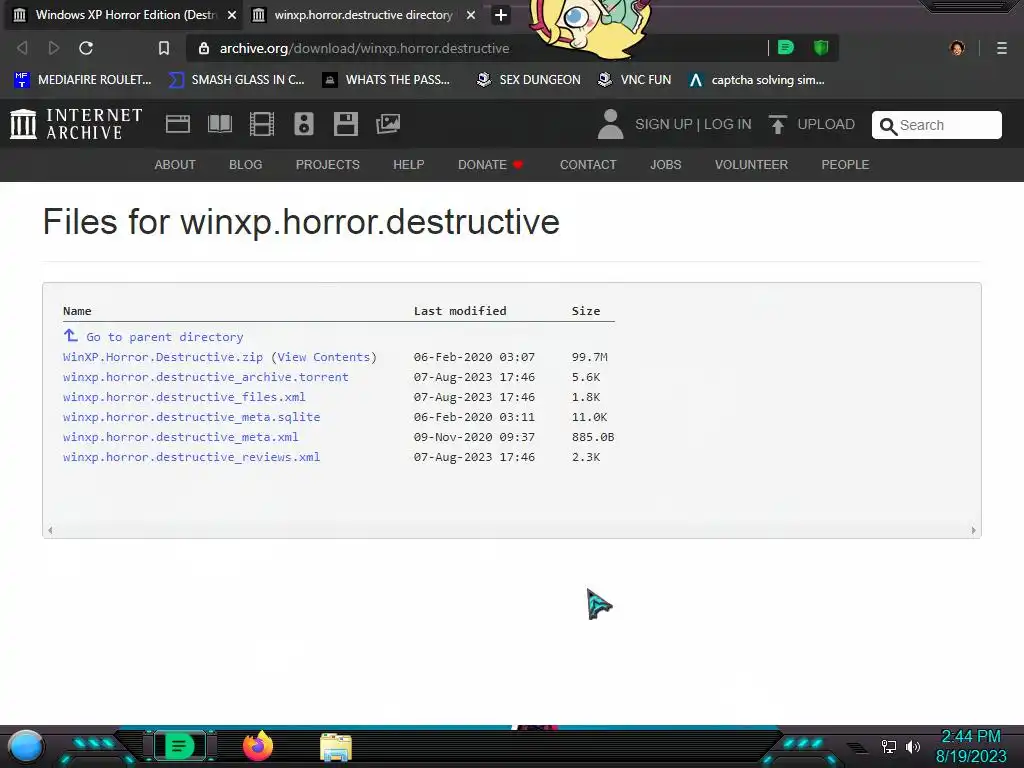This screenshot has height=768, width=1024.
Task: Open the BLOG menu item
Action: pyautogui.click(x=246, y=165)
